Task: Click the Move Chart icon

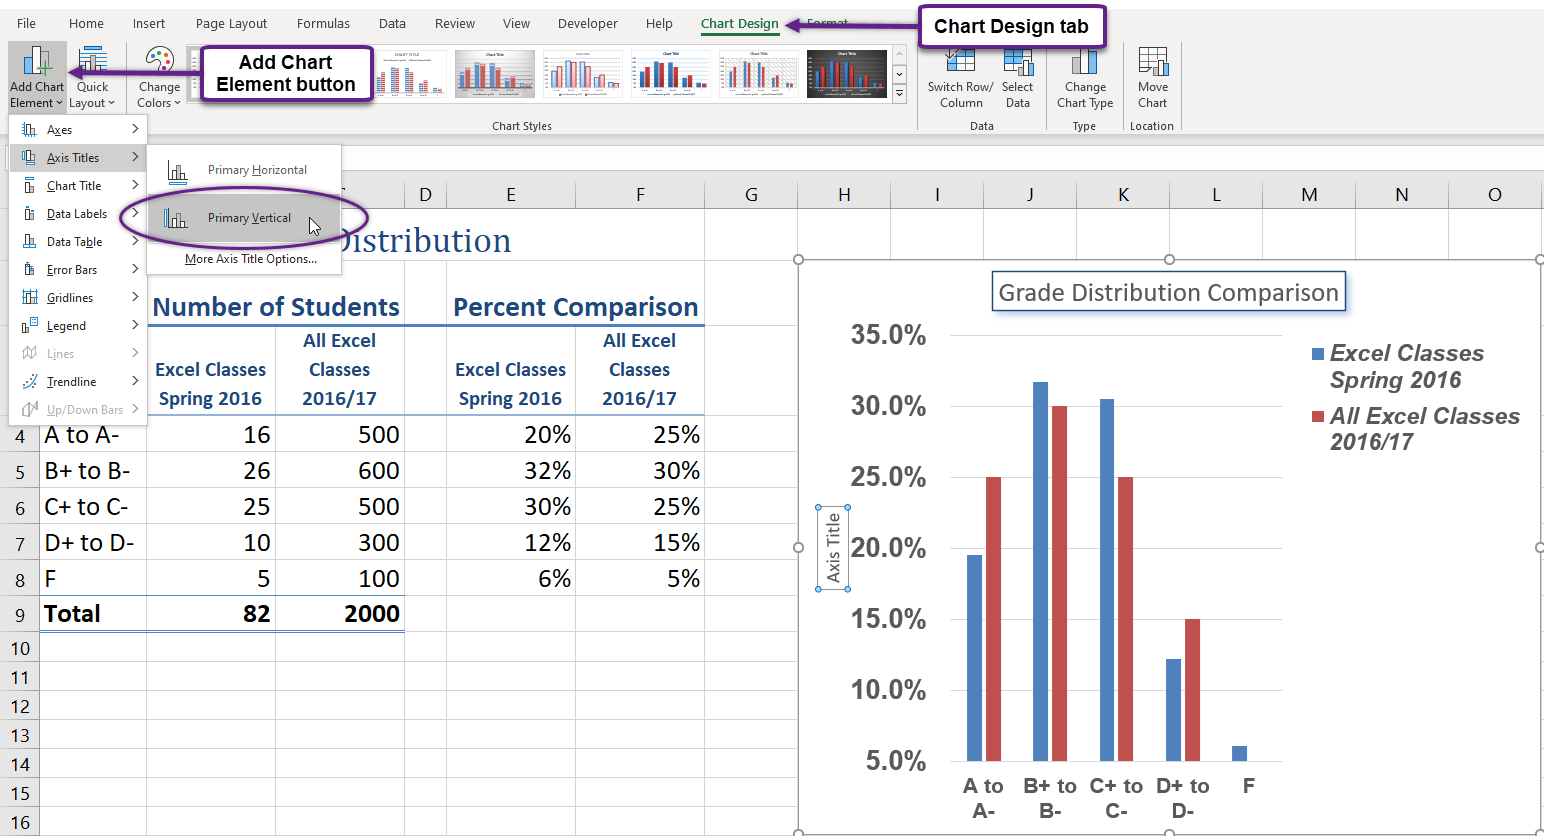Action: (1153, 61)
